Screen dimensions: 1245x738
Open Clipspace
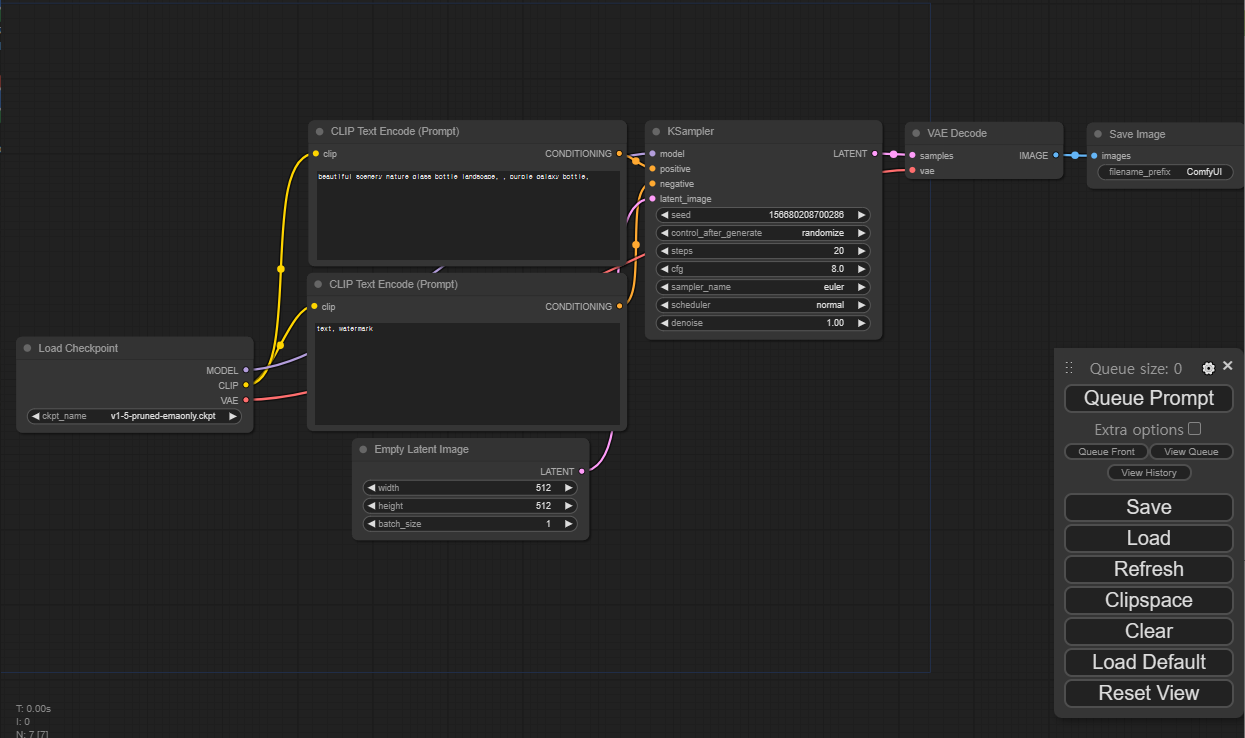(x=1149, y=600)
